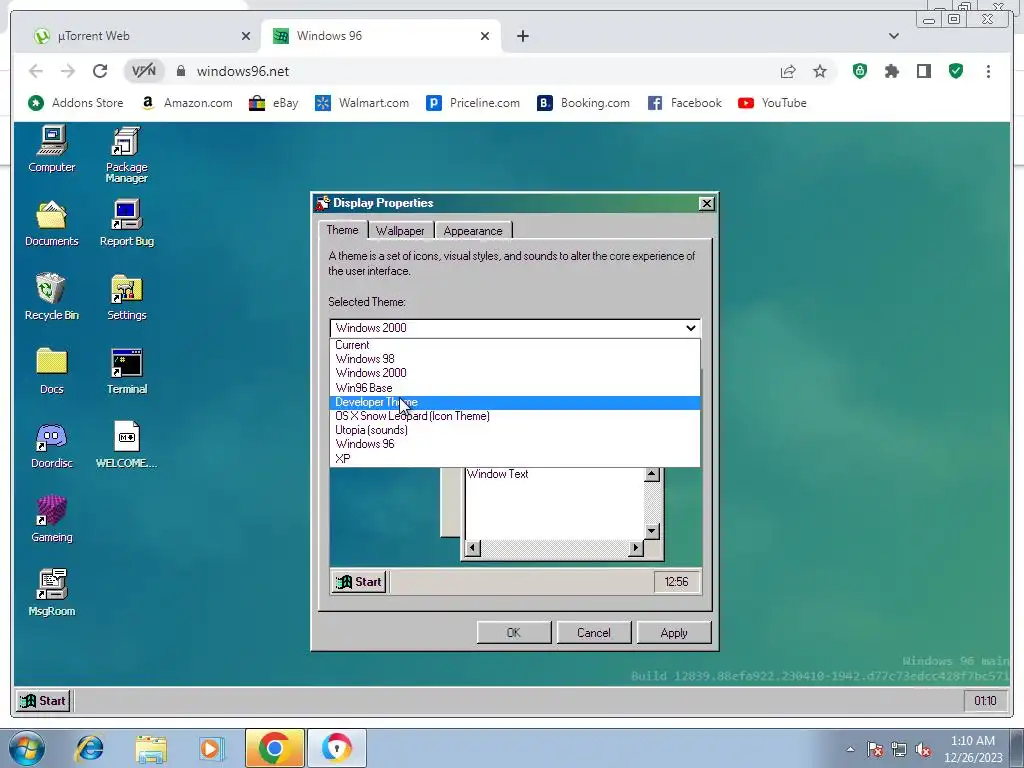Viewport: 1024px width, 768px height.
Task: Close the µTorrent Web tab
Action: pyautogui.click(x=246, y=36)
